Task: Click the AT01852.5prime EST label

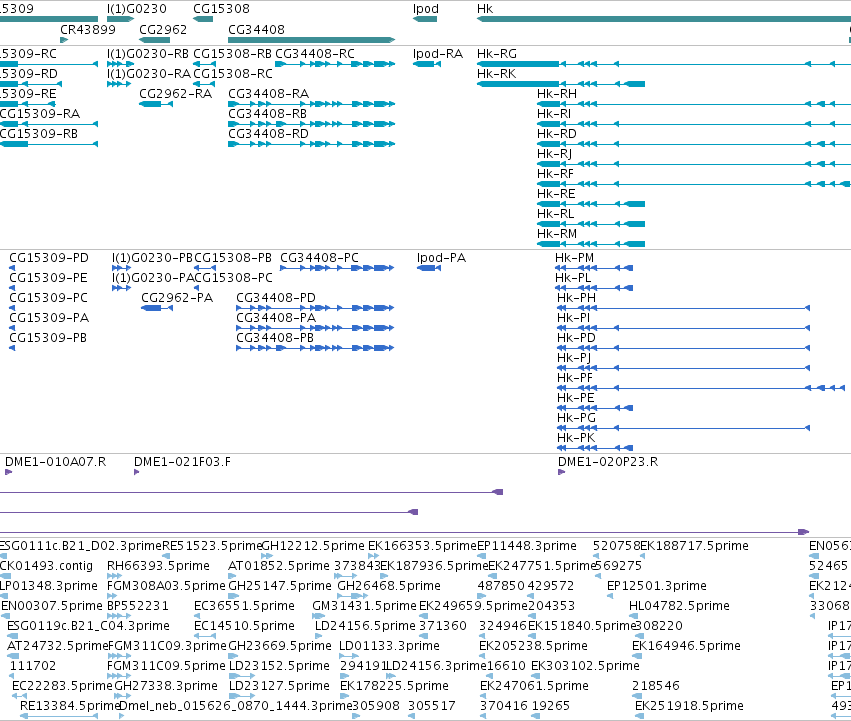Action: [x=279, y=566]
